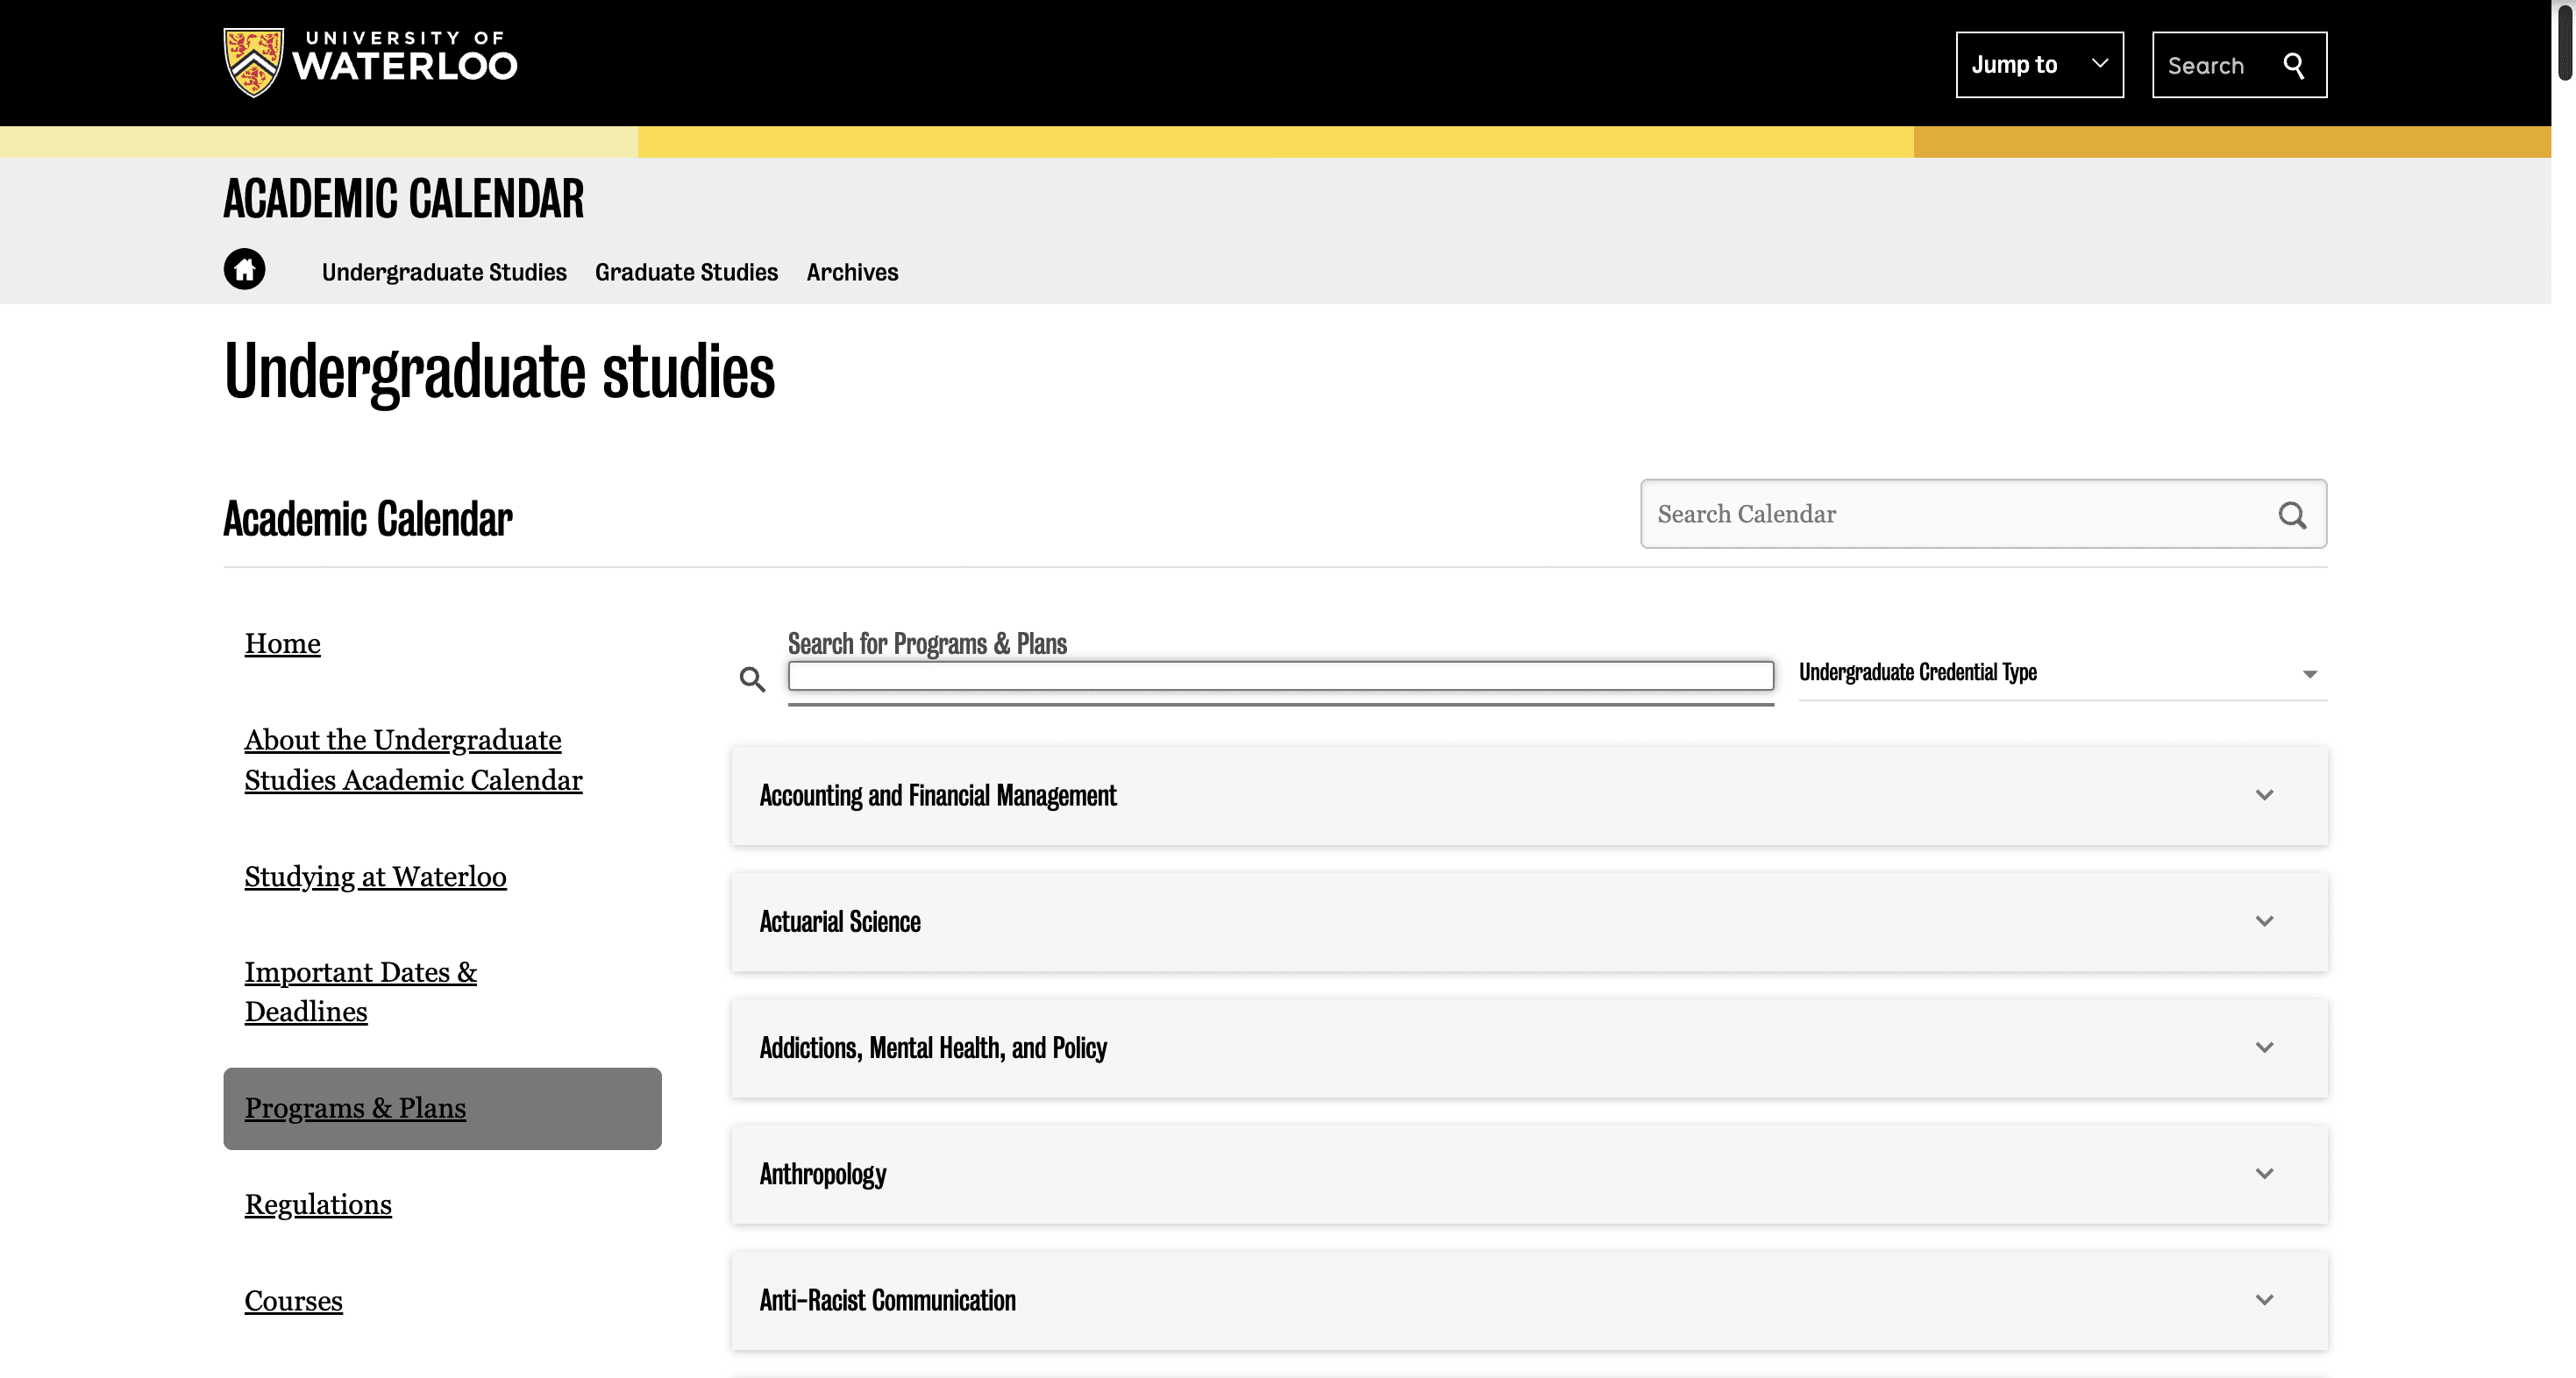The image size is (2576, 1378).
Task: Expand the Actuarial Science row
Action: [x=2264, y=921]
